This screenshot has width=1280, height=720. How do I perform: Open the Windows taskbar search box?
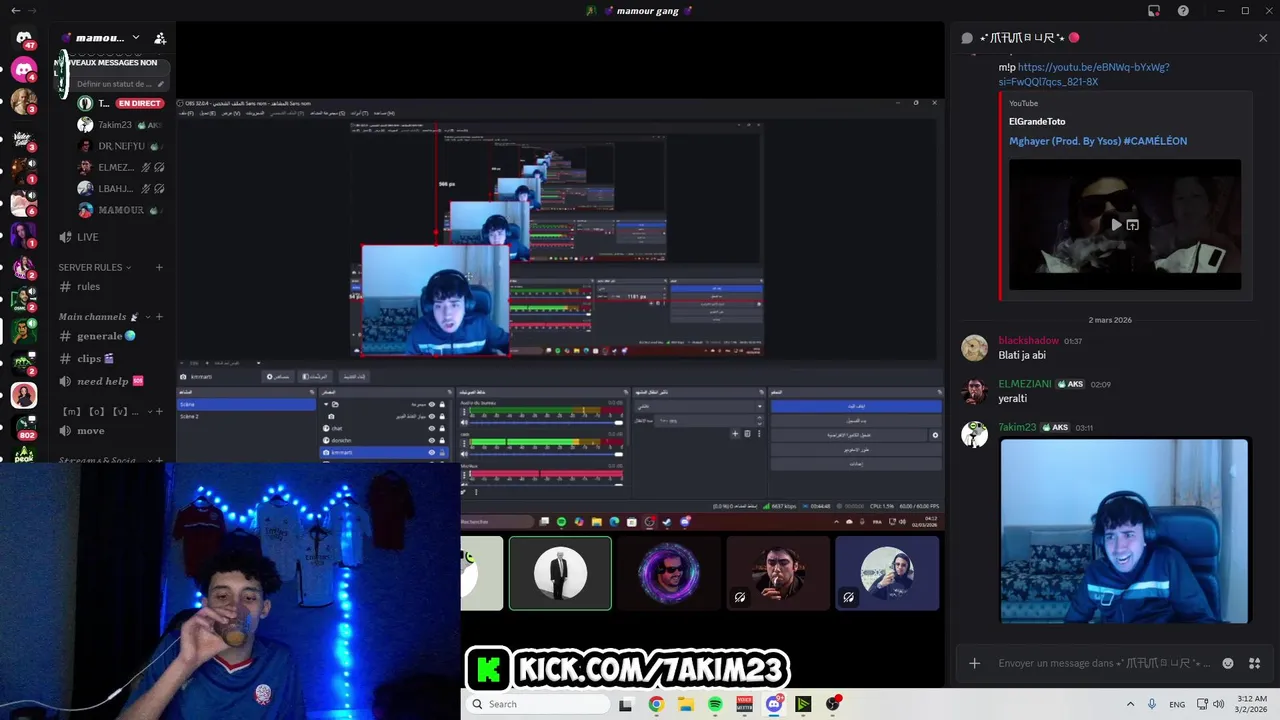537,704
